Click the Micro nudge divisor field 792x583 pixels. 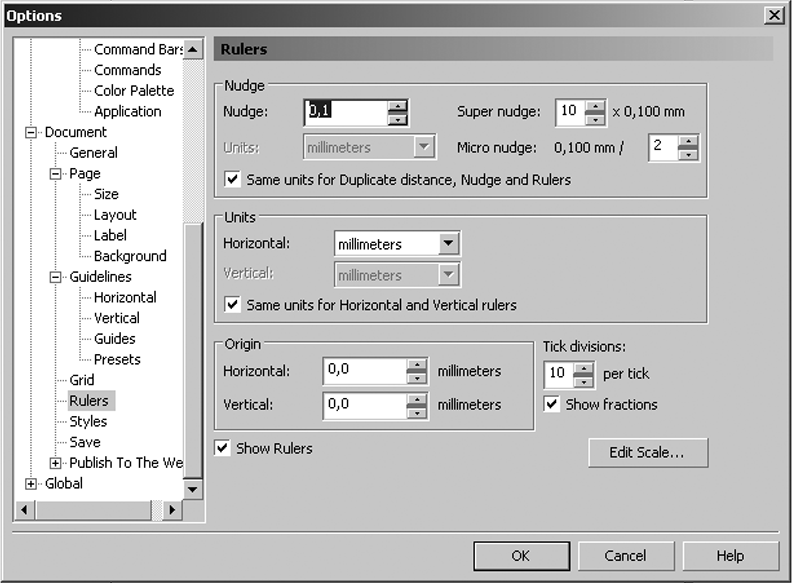(663, 148)
